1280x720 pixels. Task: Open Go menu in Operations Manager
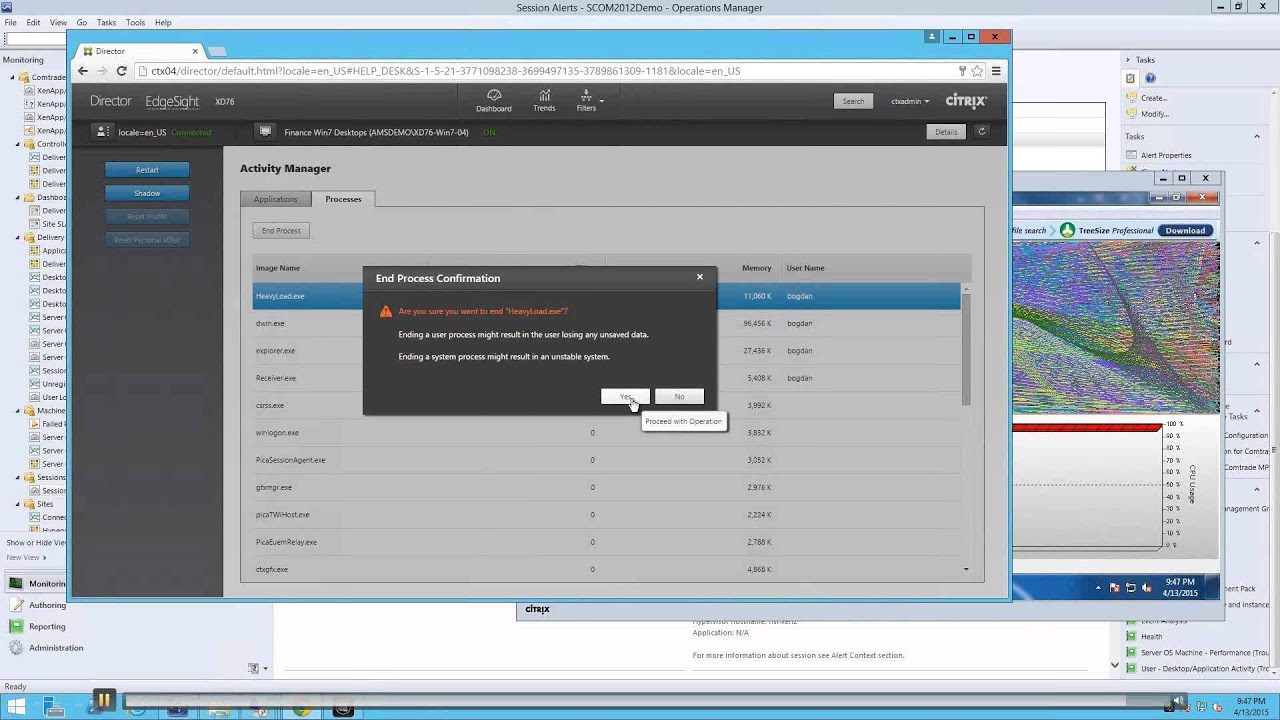[x=82, y=22]
